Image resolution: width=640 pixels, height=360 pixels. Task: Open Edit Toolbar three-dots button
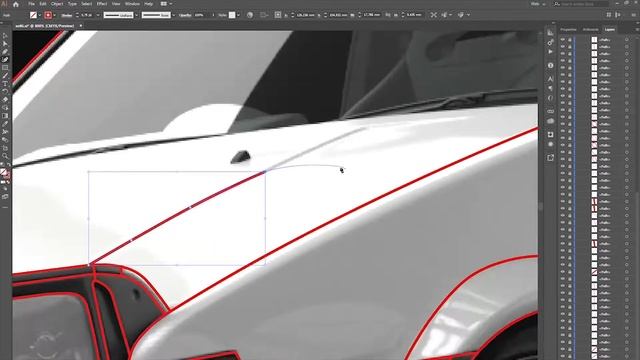click(5, 207)
